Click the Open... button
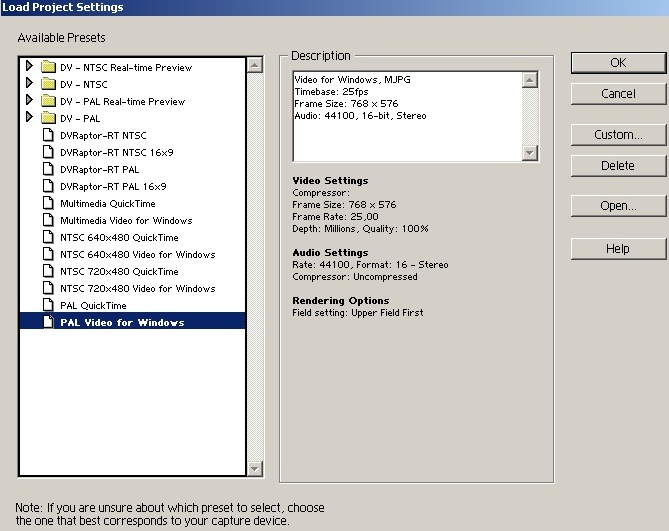The width and height of the screenshot is (669, 531). tap(618, 206)
